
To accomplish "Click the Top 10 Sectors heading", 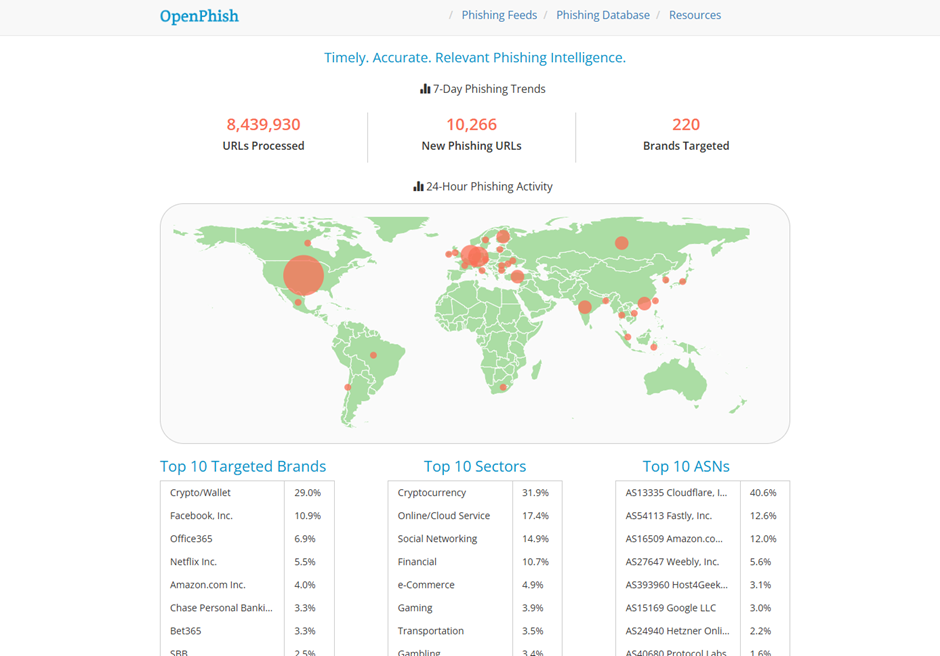I will coord(475,467).
